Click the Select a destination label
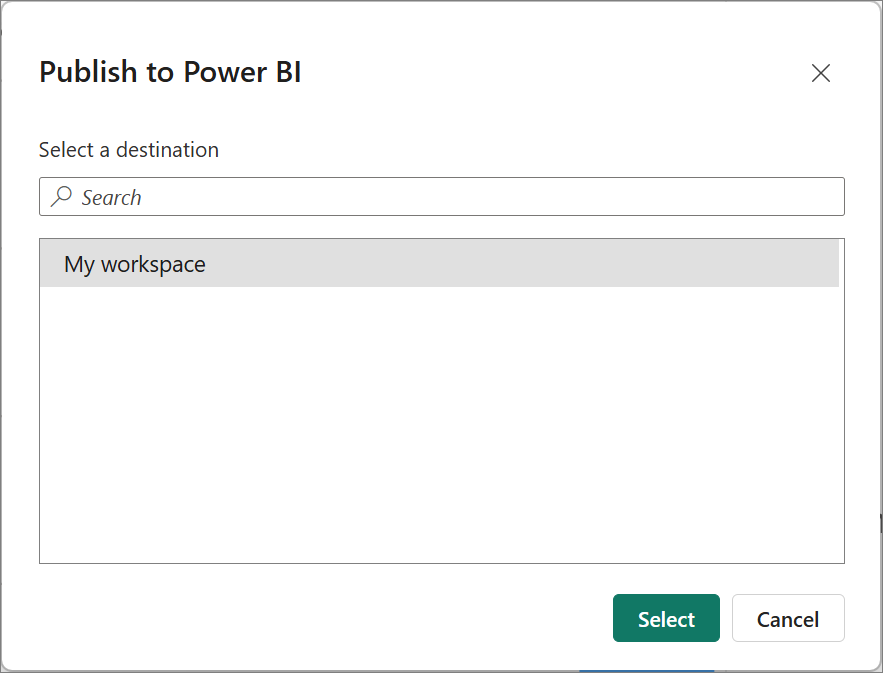Image resolution: width=883 pixels, height=673 pixels. (128, 150)
